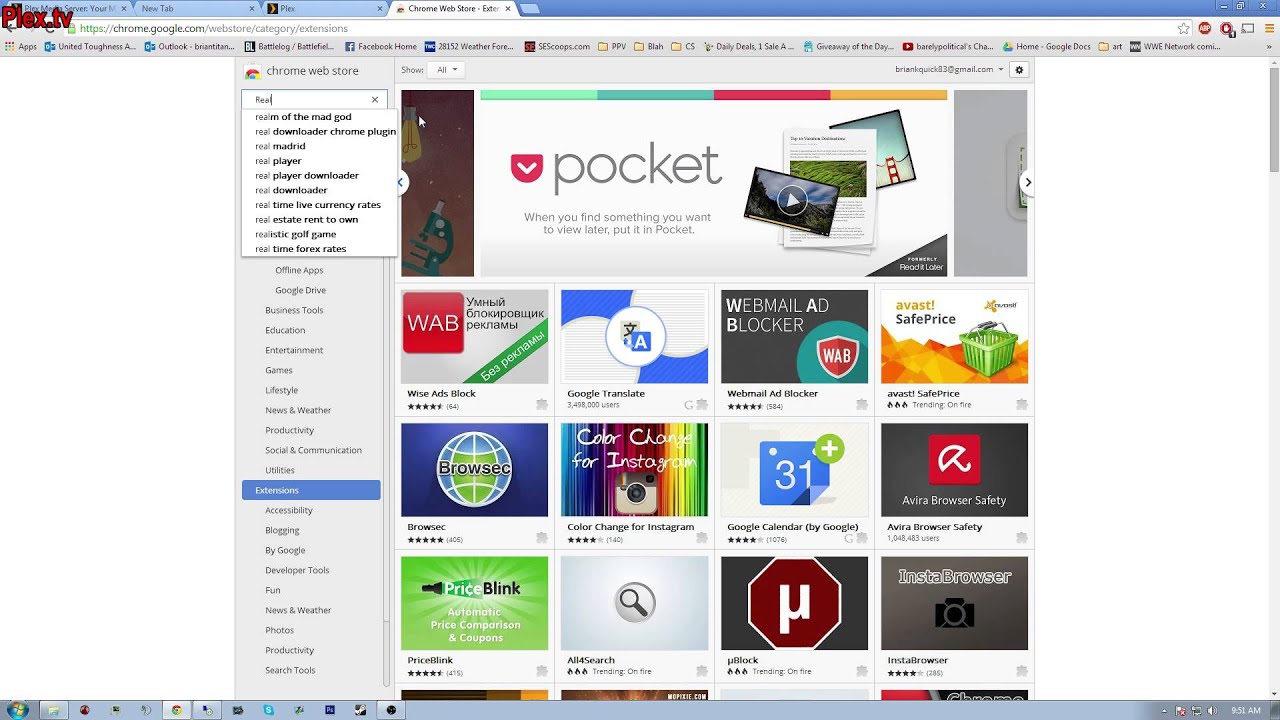This screenshot has width=1280, height=720.
Task: Open the All4Search extension tile
Action: (634, 617)
